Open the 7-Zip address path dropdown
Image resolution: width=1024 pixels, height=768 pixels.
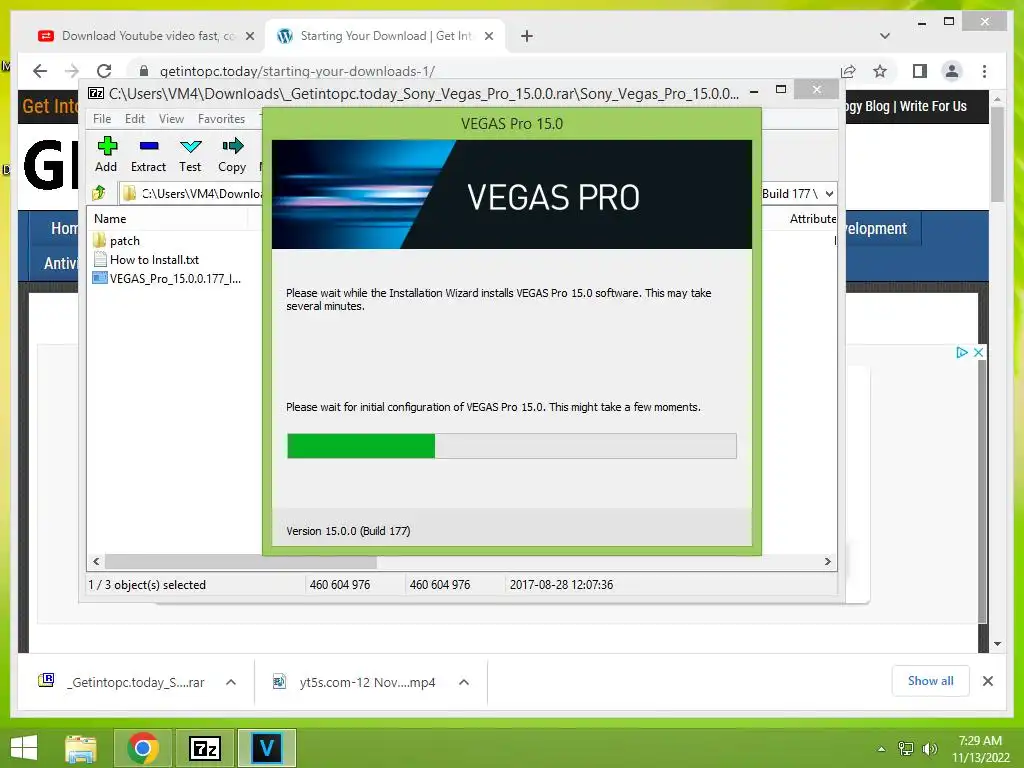[x=829, y=194]
